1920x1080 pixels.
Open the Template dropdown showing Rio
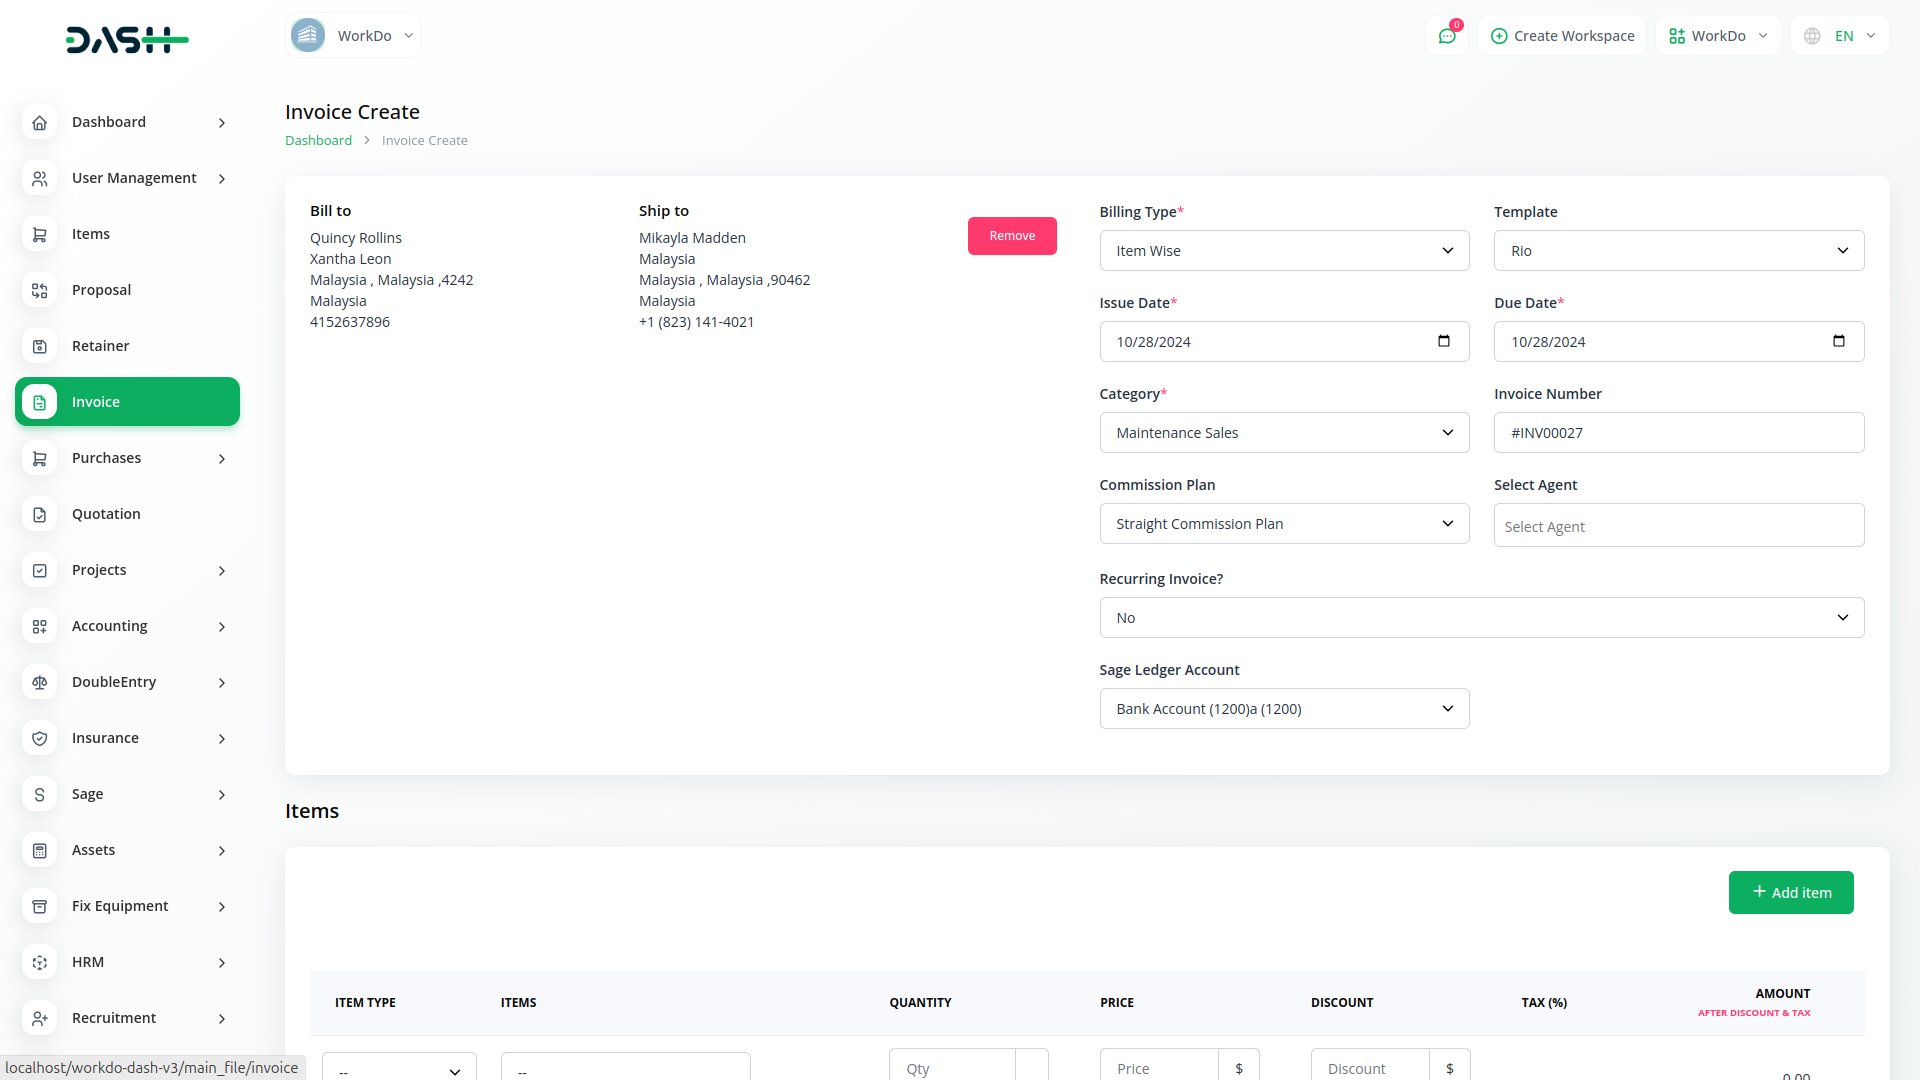point(1678,251)
